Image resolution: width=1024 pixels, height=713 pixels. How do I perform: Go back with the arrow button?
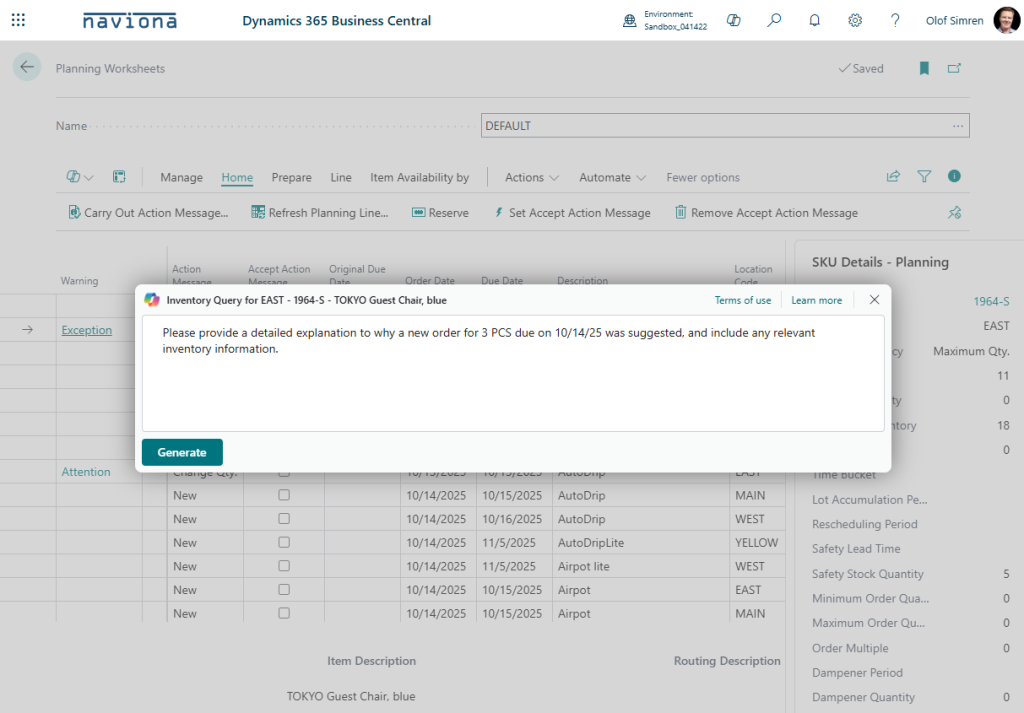27,67
